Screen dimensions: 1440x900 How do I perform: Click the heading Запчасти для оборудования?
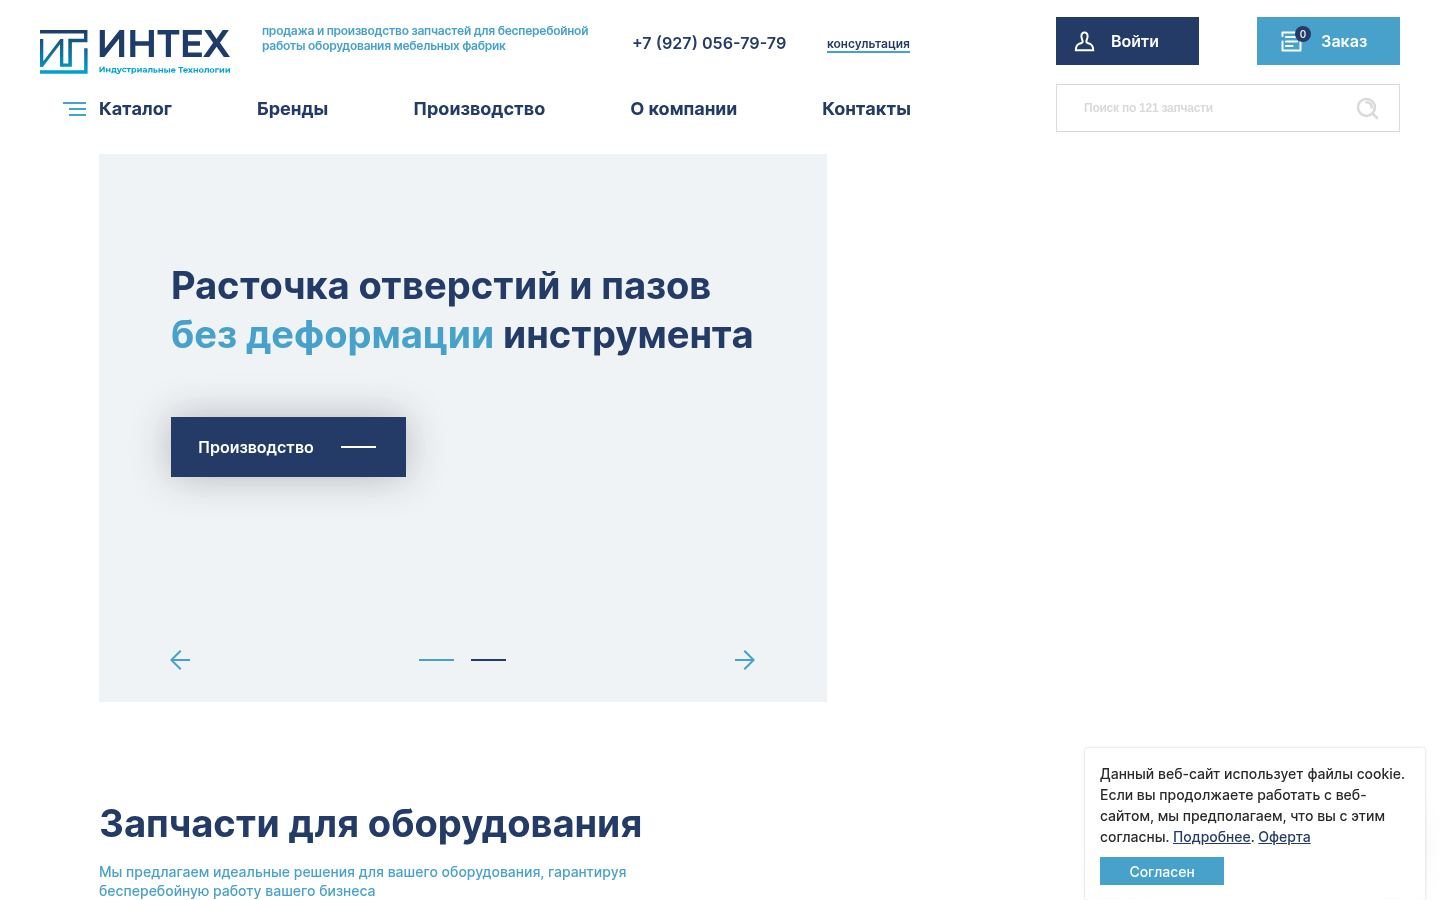370,824
